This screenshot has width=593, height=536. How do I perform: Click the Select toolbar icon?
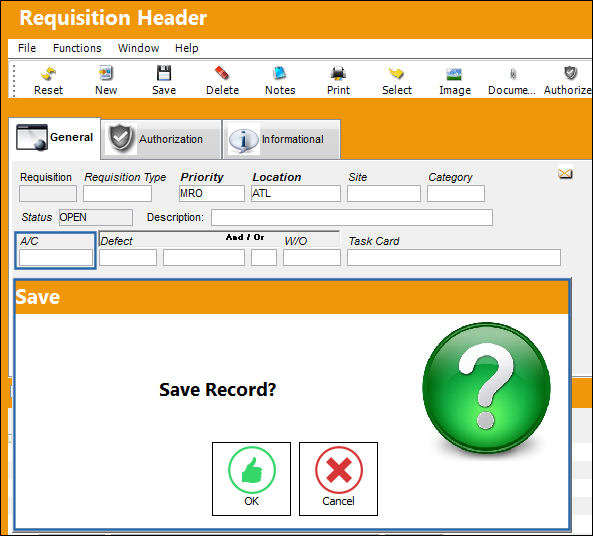[396, 80]
